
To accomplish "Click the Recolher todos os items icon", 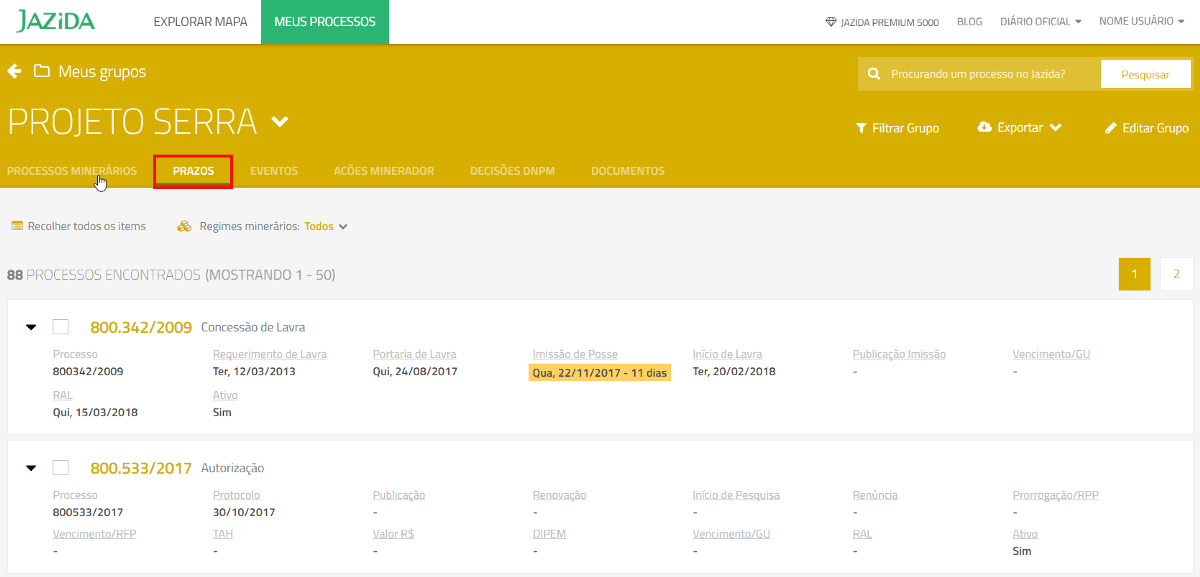I will pyautogui.click(x=17, y=226).
